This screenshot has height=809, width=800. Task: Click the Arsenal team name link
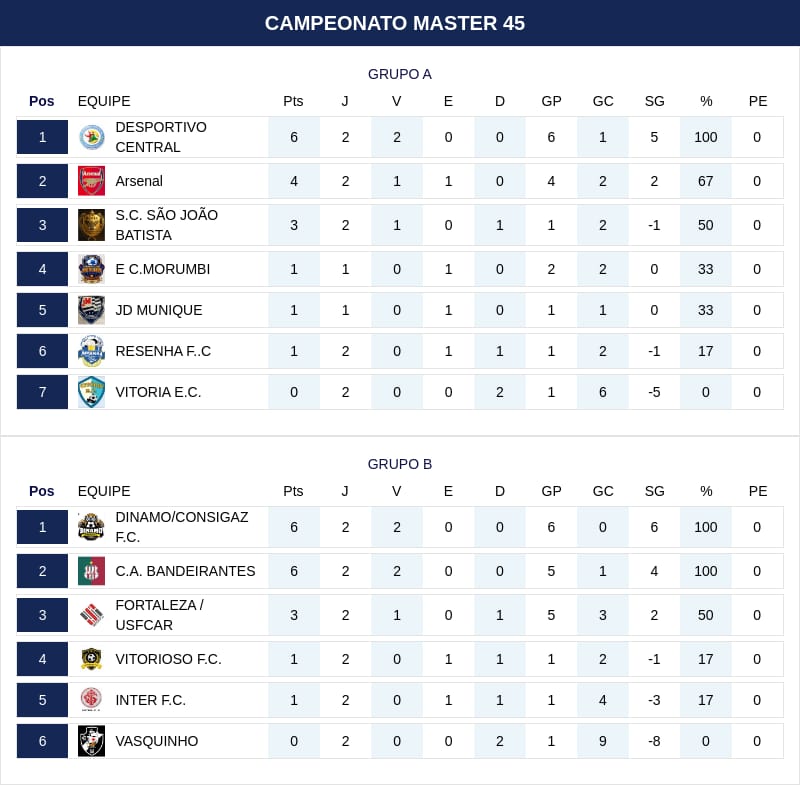click(139, 181)
